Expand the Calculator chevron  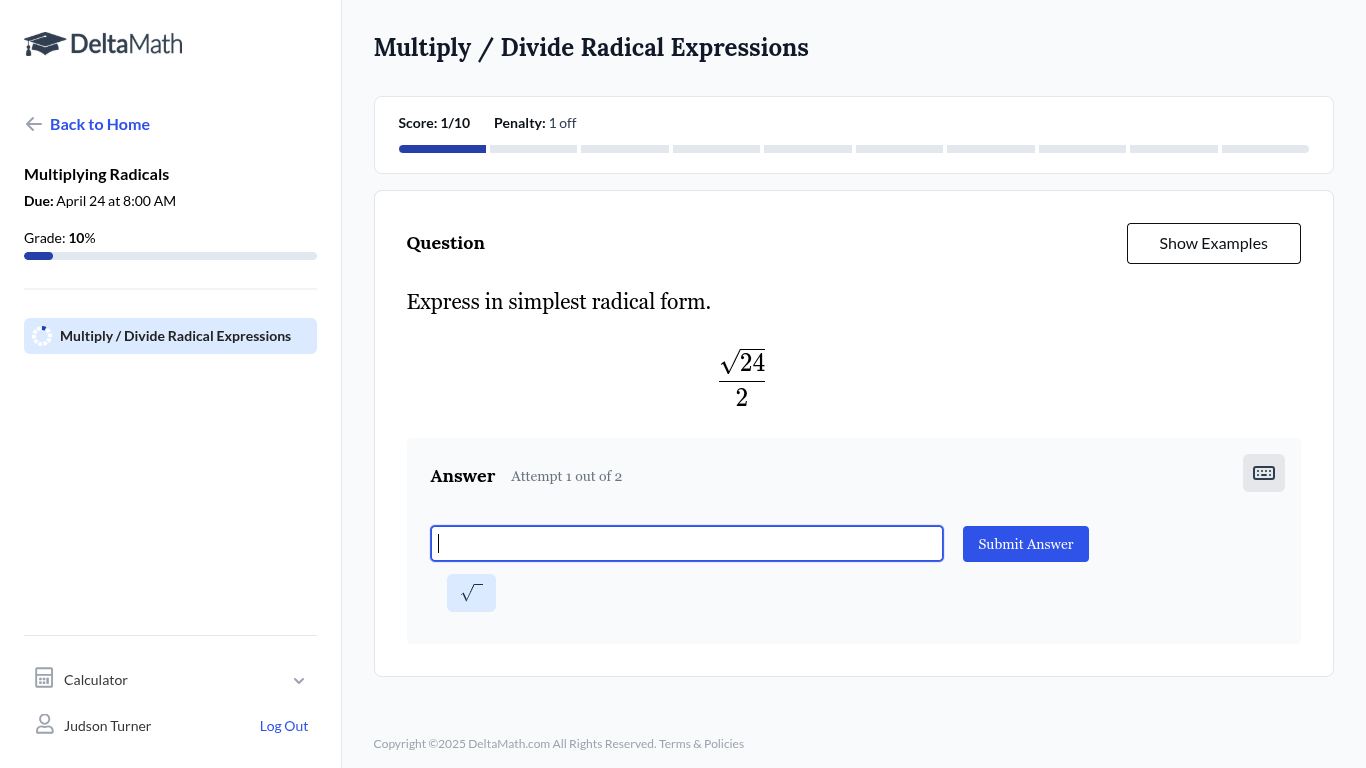coord(299,680)
